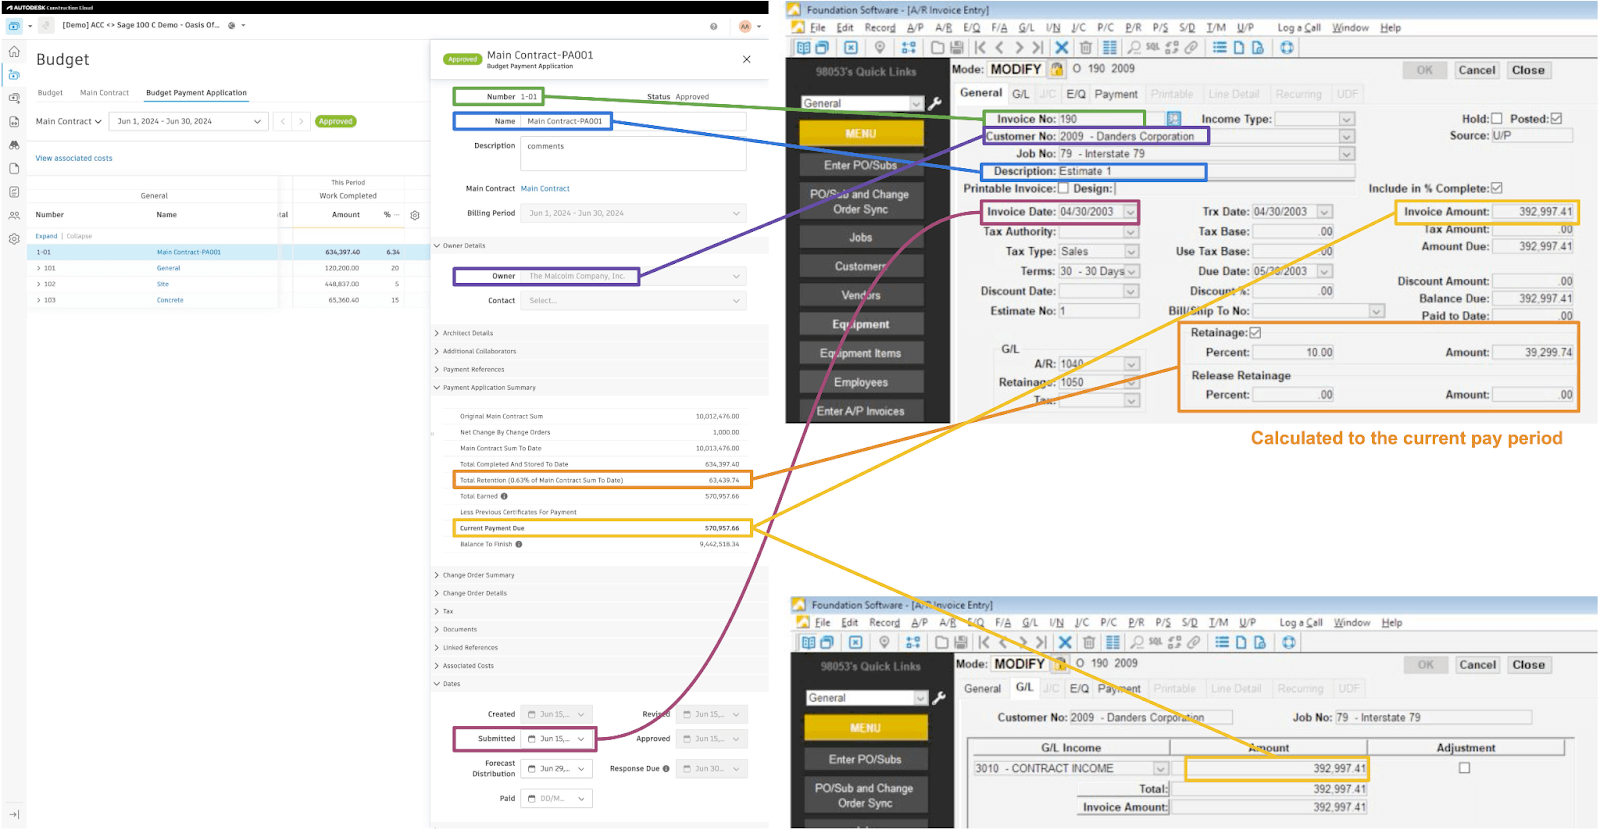Toggle the Posted checkbox
1600x830 pixels.
click(1556, 119)
